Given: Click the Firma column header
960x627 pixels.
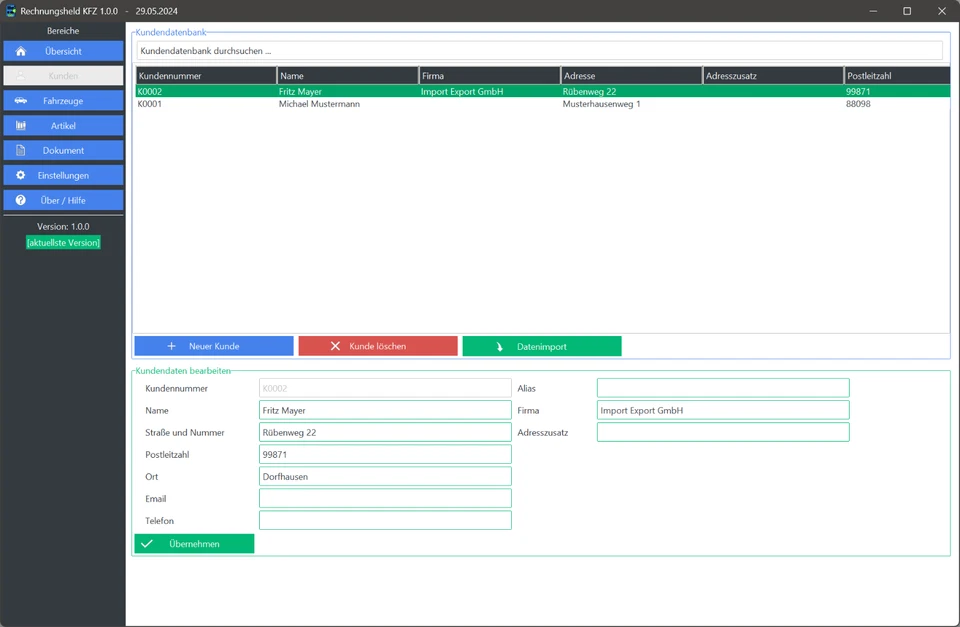Looking at the screenshot, I should tap(489, 76).
